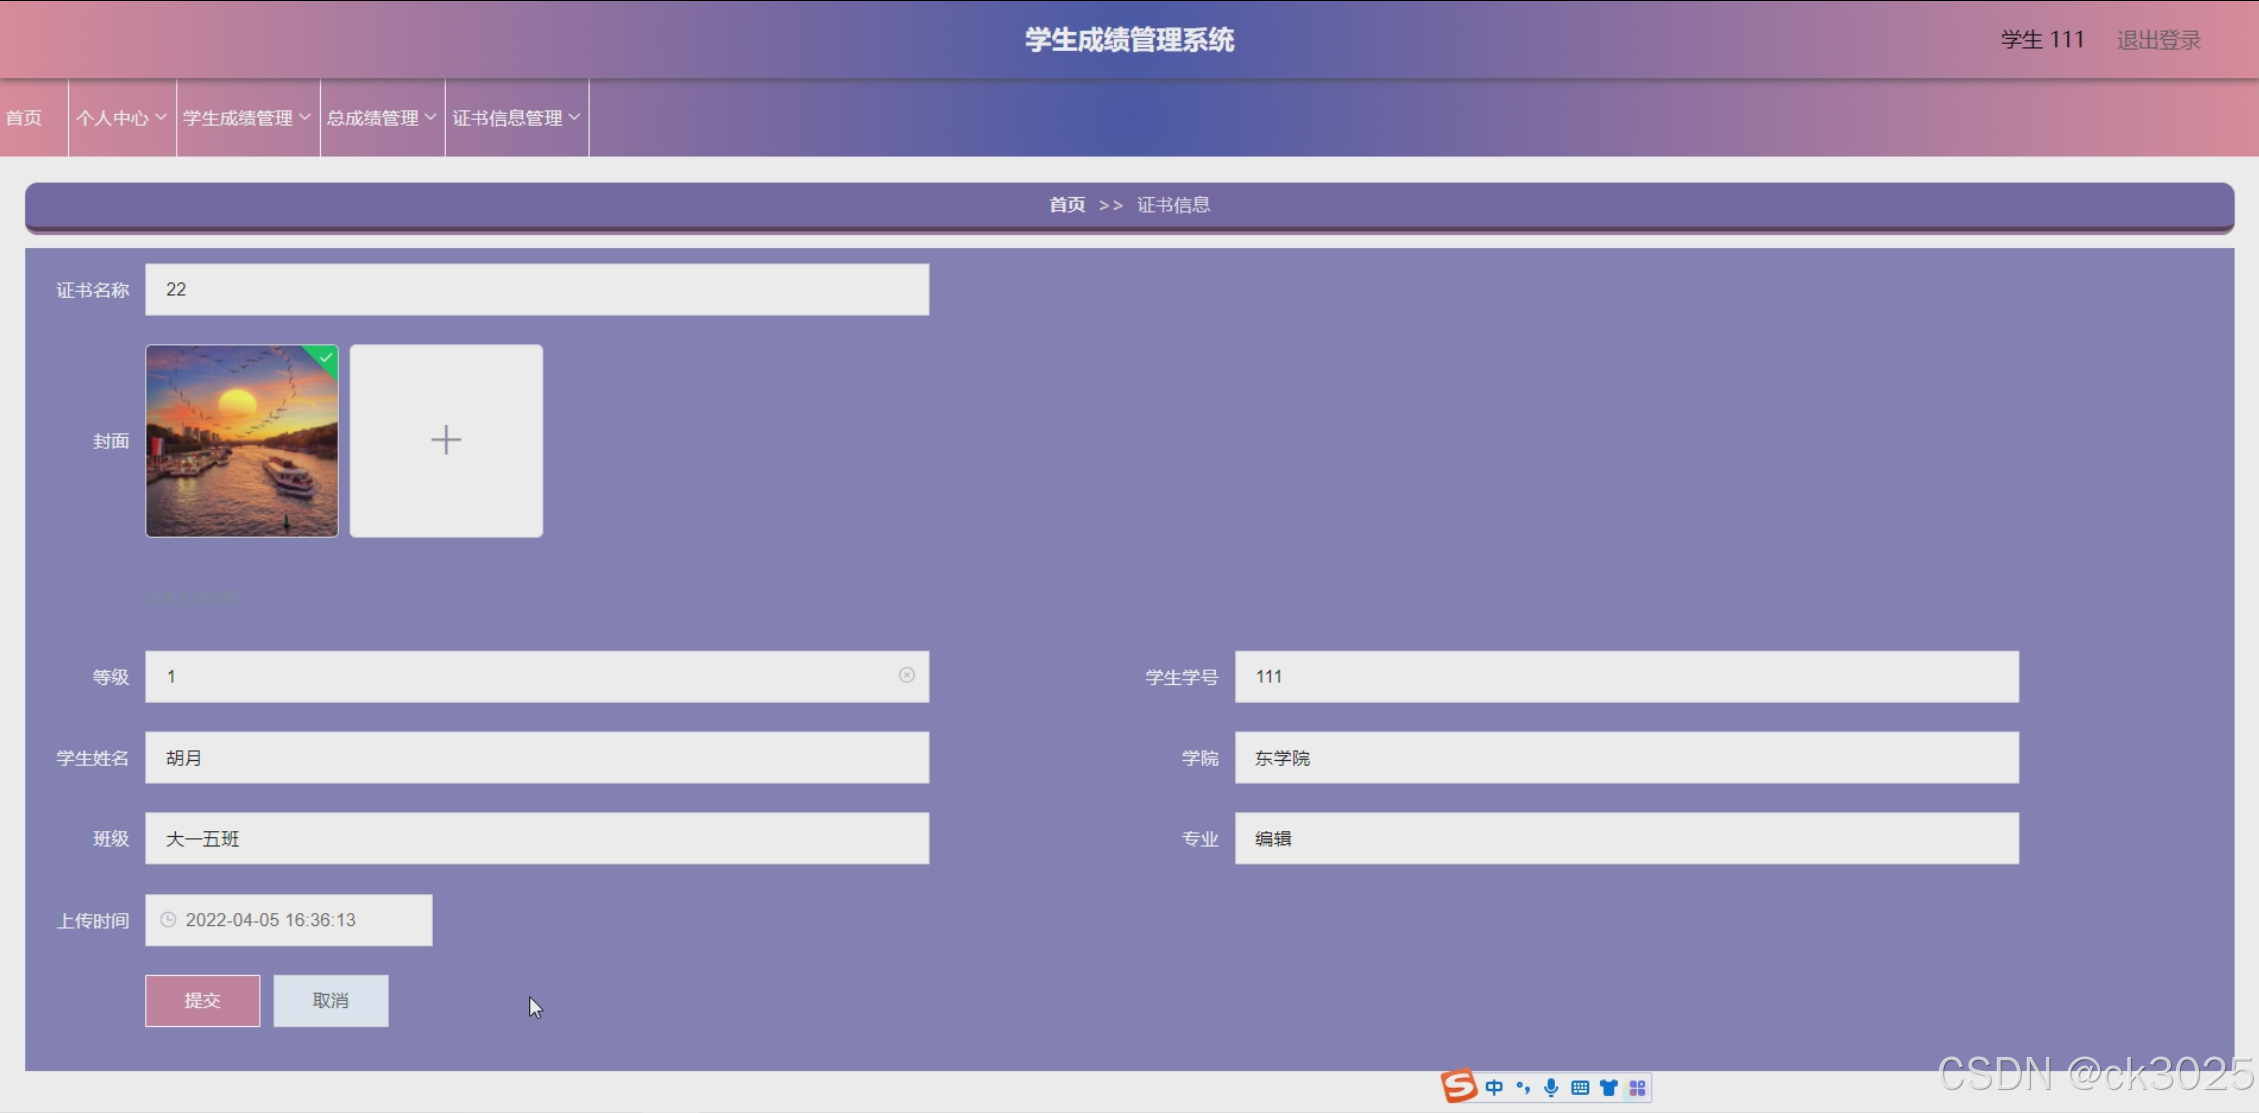This screenshot has width=2259, height=1113.
Task: Clear the 等级 field with the X icon
Action: (906, 675)
